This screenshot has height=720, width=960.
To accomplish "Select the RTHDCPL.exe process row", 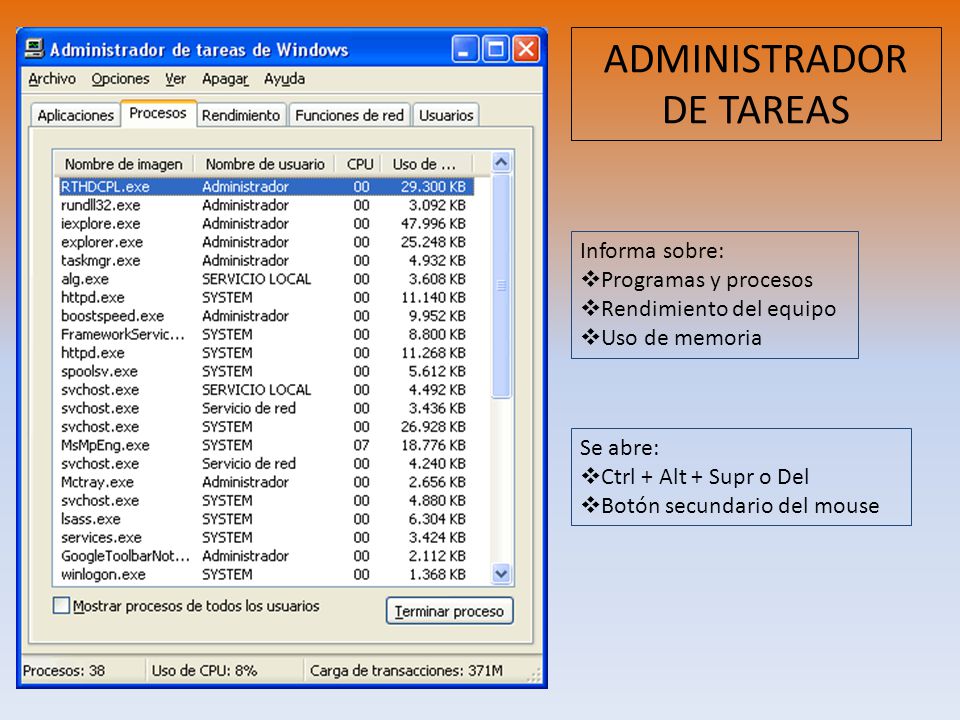I will [266, 186].
